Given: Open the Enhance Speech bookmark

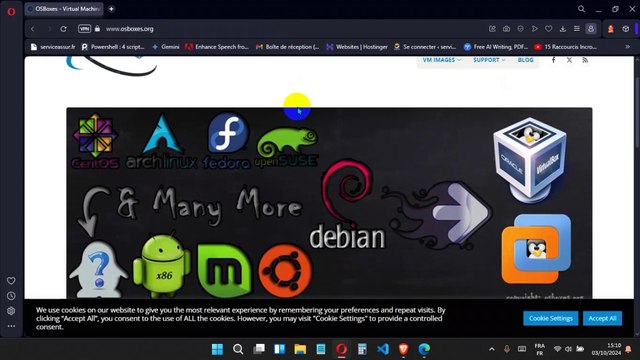Looking at the screenshot, I should [x=217, y=47].
